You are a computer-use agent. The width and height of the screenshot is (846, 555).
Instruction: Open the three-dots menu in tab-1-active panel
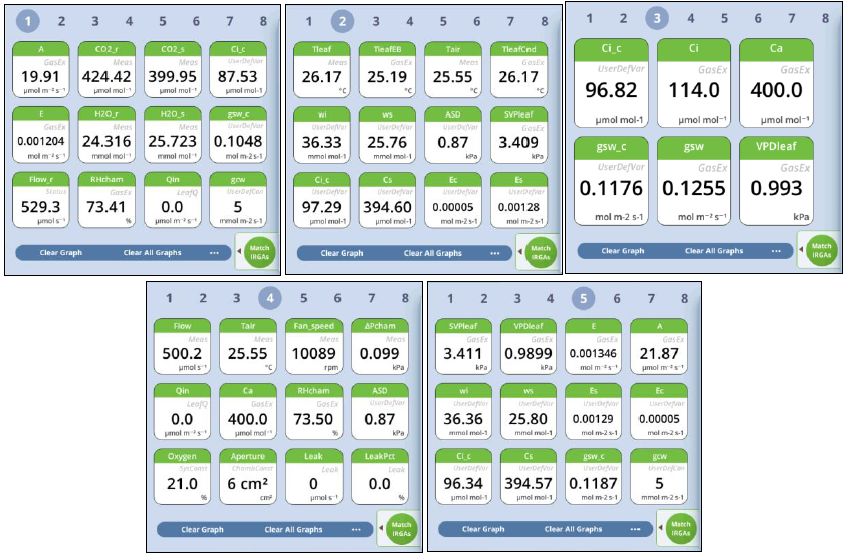(214, 252)
